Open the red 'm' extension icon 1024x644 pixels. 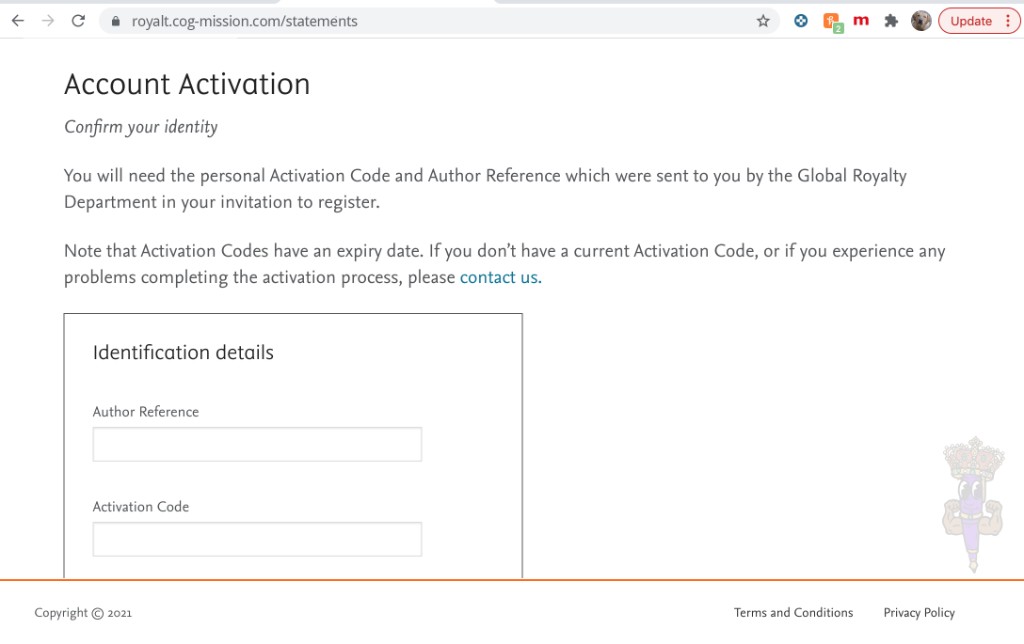[x=861, y=21]
